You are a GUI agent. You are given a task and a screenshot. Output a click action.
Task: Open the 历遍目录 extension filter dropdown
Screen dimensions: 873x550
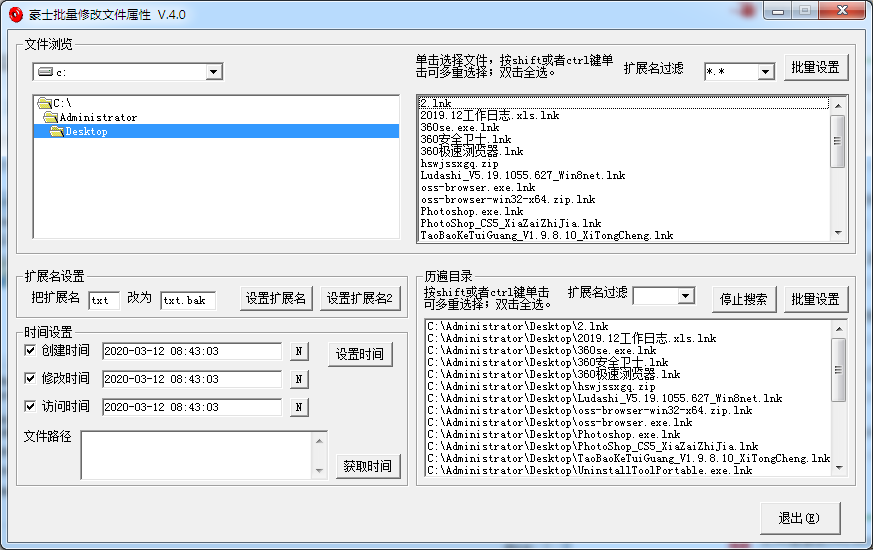[686, 296]
